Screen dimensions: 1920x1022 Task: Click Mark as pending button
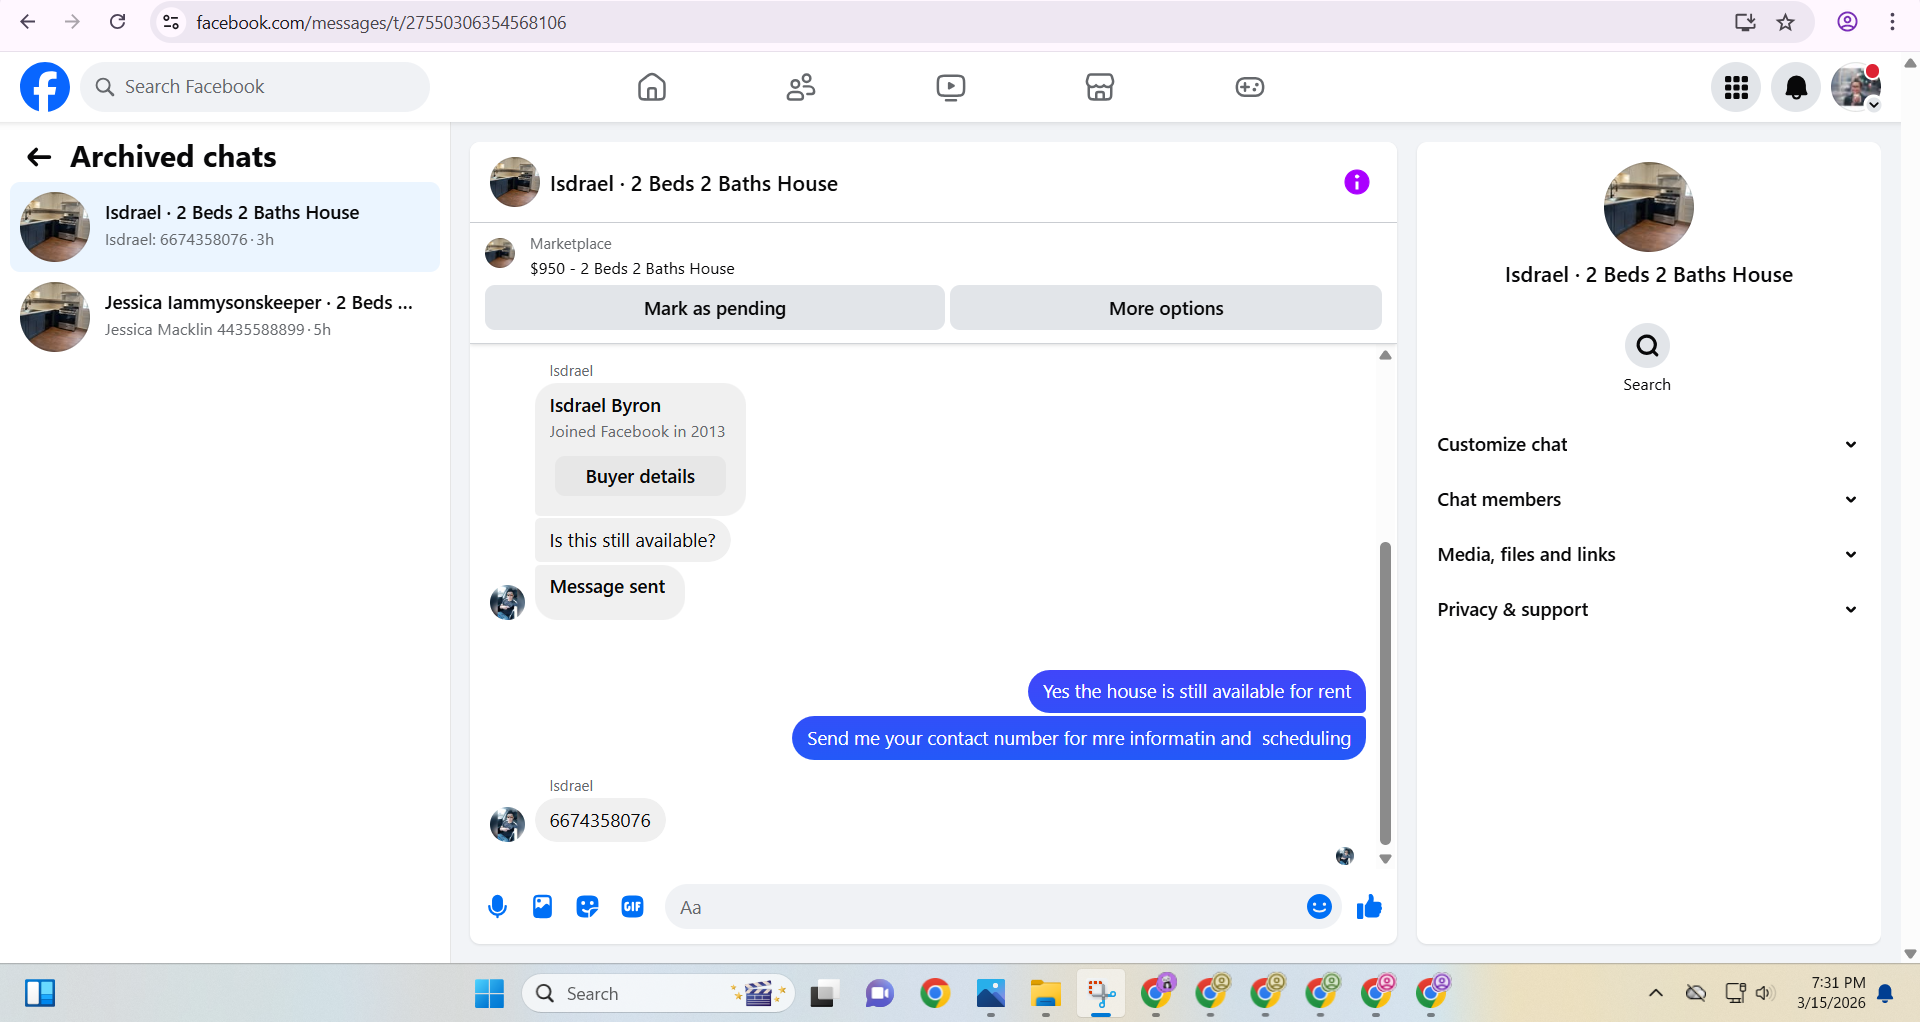tap(715, 308)
